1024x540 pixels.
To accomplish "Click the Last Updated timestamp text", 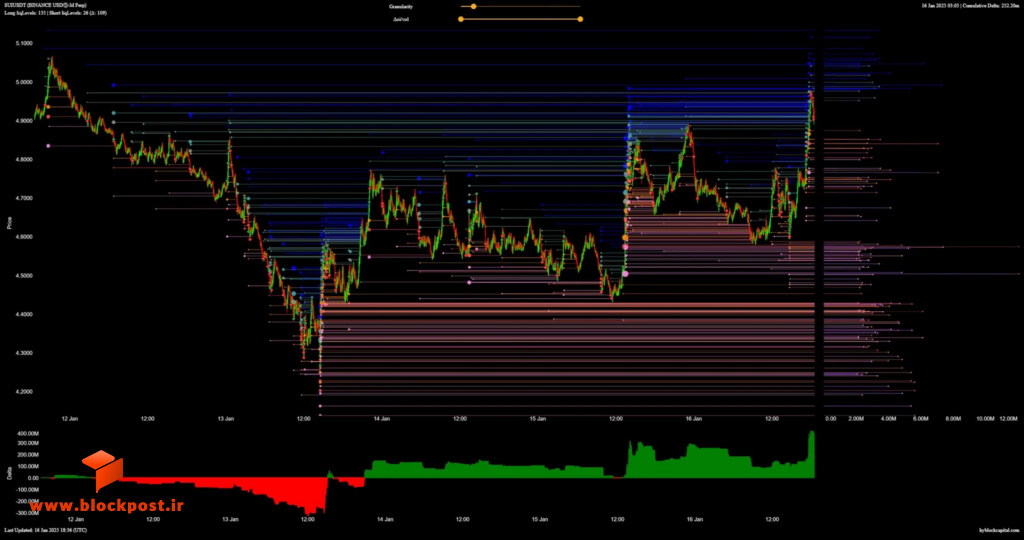I will [x=45, y=530].
